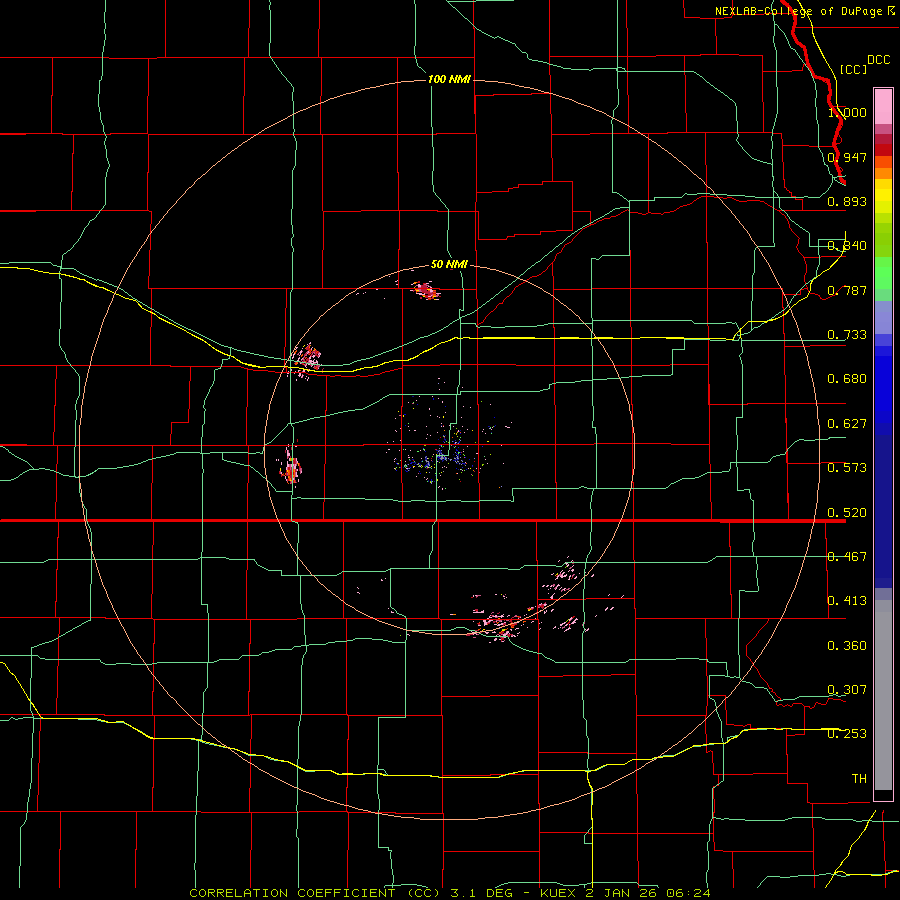Click the 0.680 scale value
This screenshot has height=900, width=900.
coord(847,379)
